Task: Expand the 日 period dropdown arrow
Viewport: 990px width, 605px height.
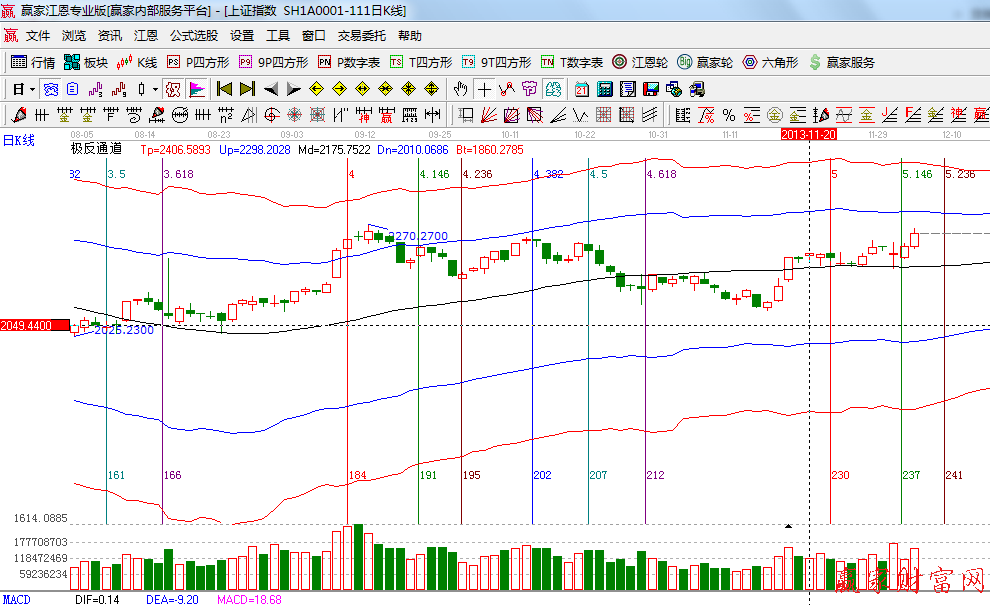Action: tap(32, 89)
